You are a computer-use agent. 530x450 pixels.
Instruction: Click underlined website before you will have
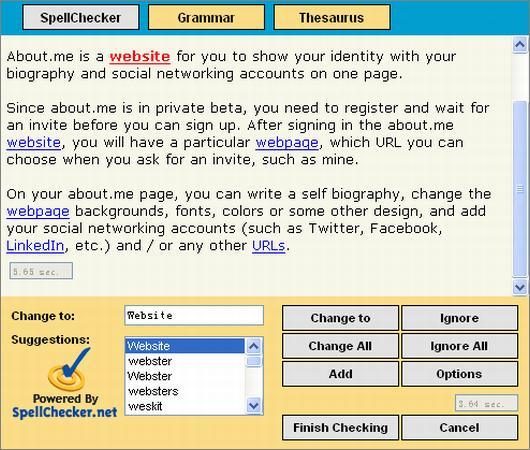33,142
